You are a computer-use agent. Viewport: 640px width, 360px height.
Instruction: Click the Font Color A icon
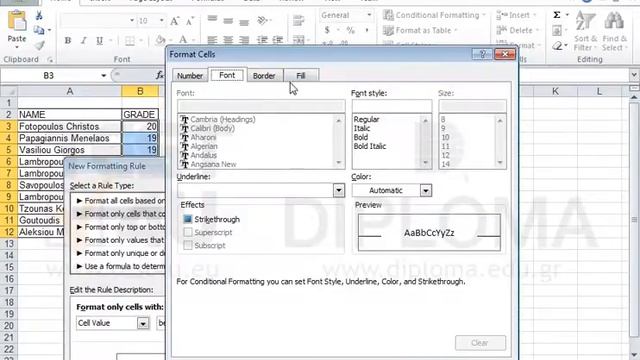(183, 40)
